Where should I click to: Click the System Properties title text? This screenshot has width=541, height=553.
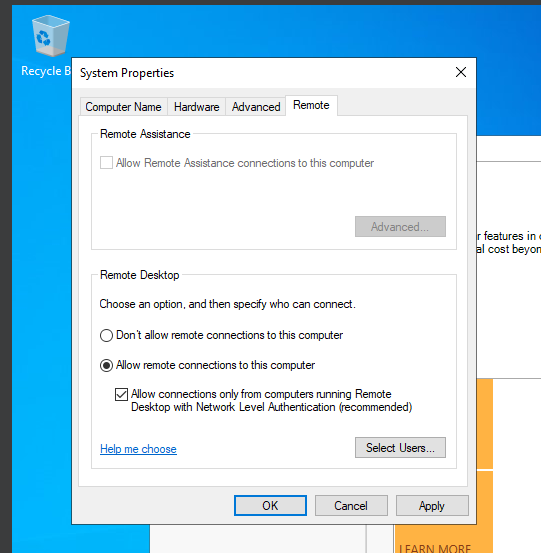tap(127, 73)
